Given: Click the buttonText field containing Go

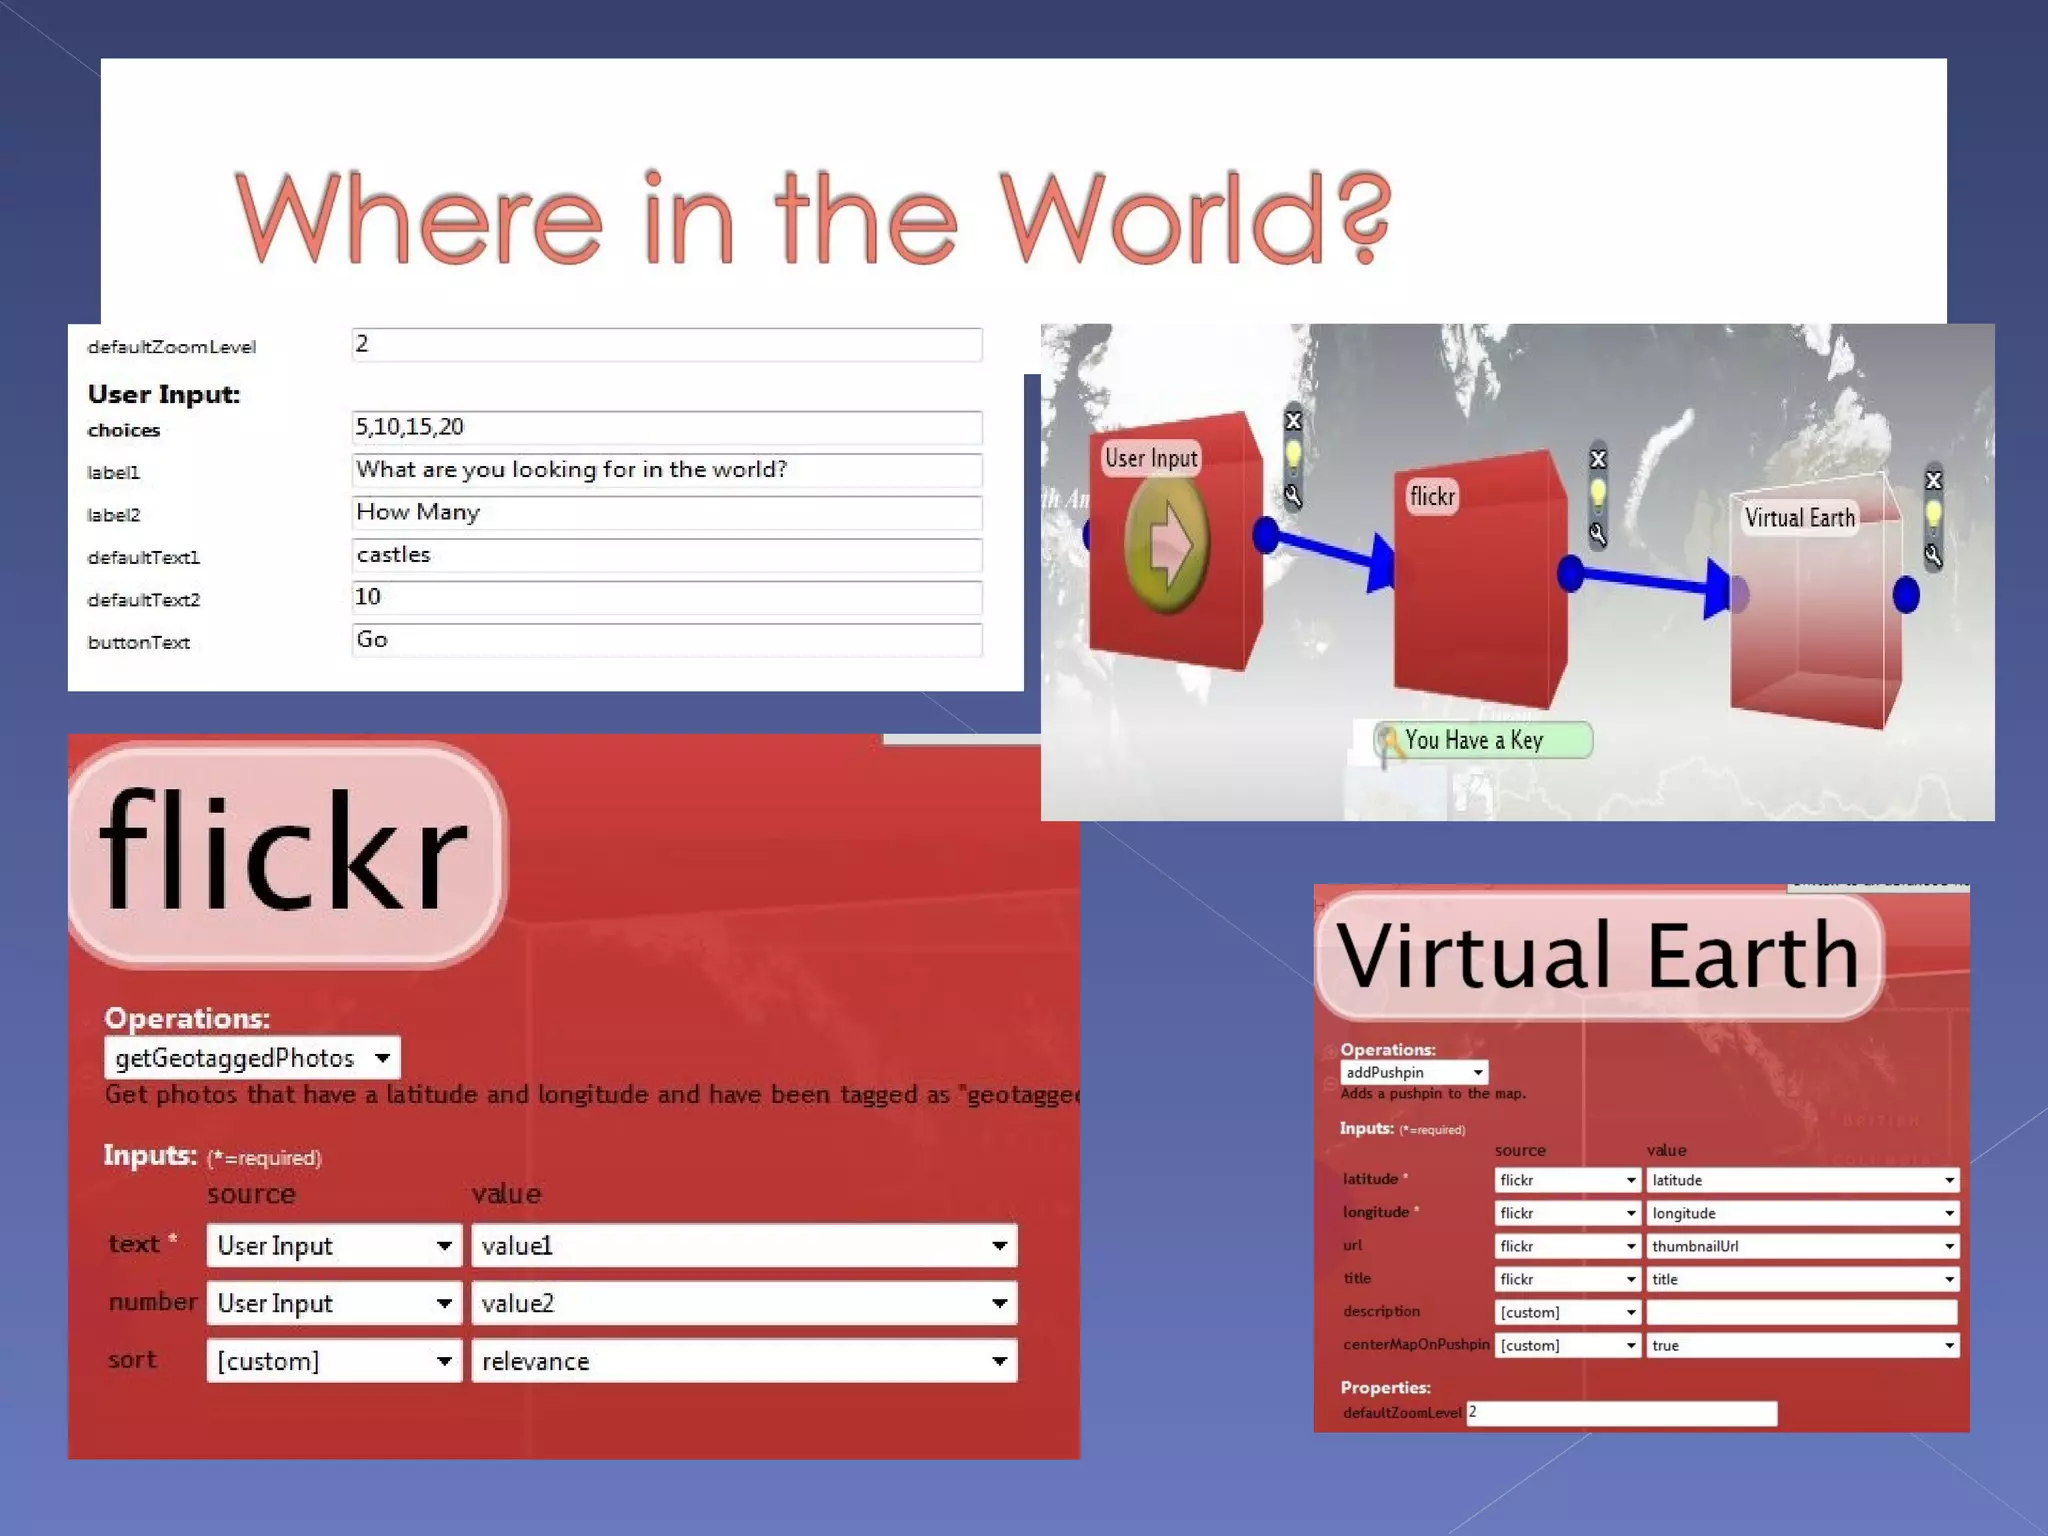Looking at the screenshot, I should [x=666, y=640].
